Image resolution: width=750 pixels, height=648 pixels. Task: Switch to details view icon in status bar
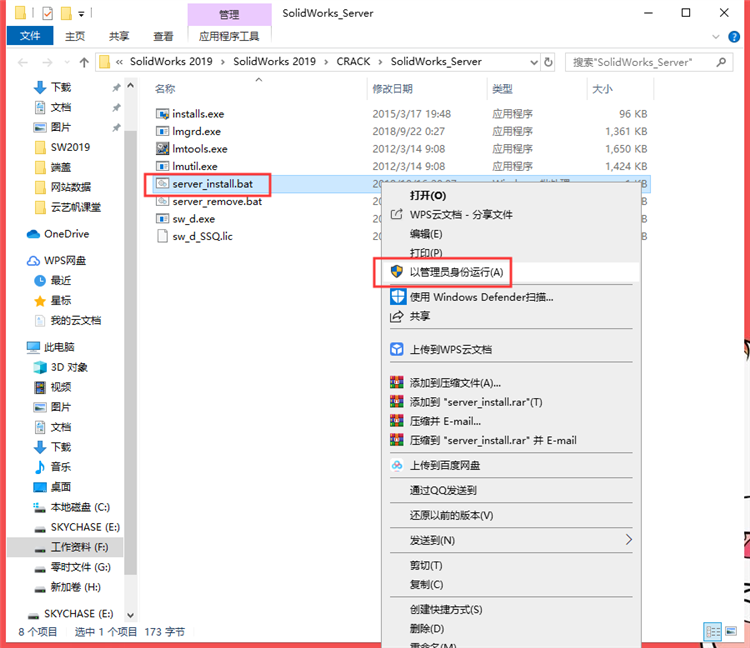713,632
